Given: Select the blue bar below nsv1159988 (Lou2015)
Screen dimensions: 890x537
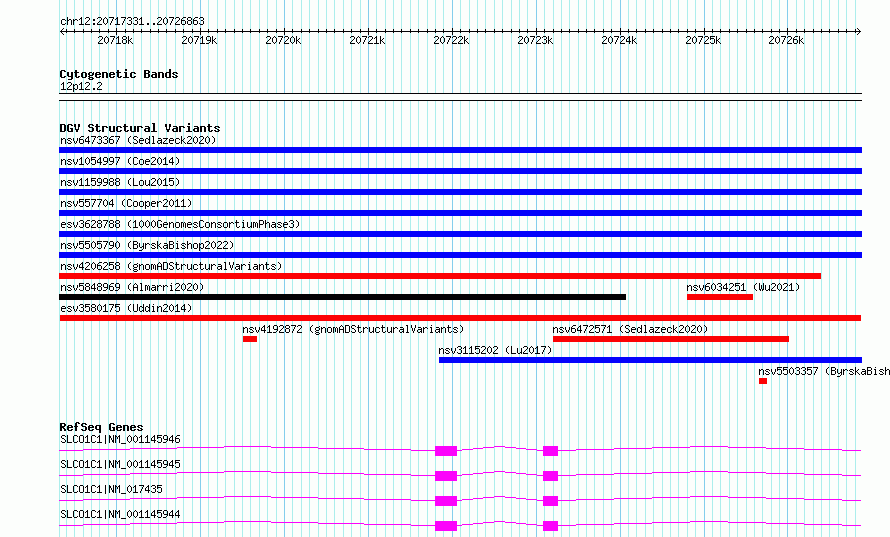Looking at the screenshot, I should [x=460, y=192].
